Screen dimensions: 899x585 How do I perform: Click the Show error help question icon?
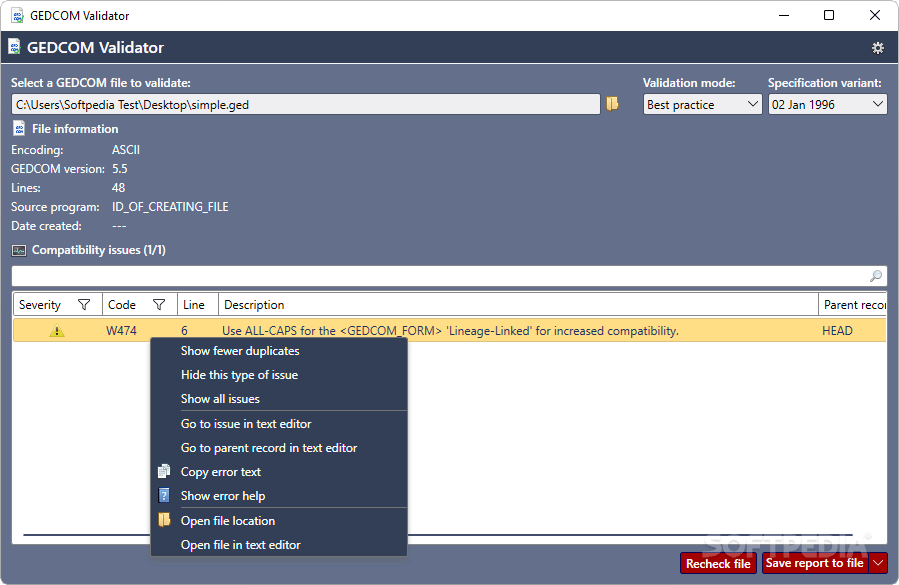point(164,496)
